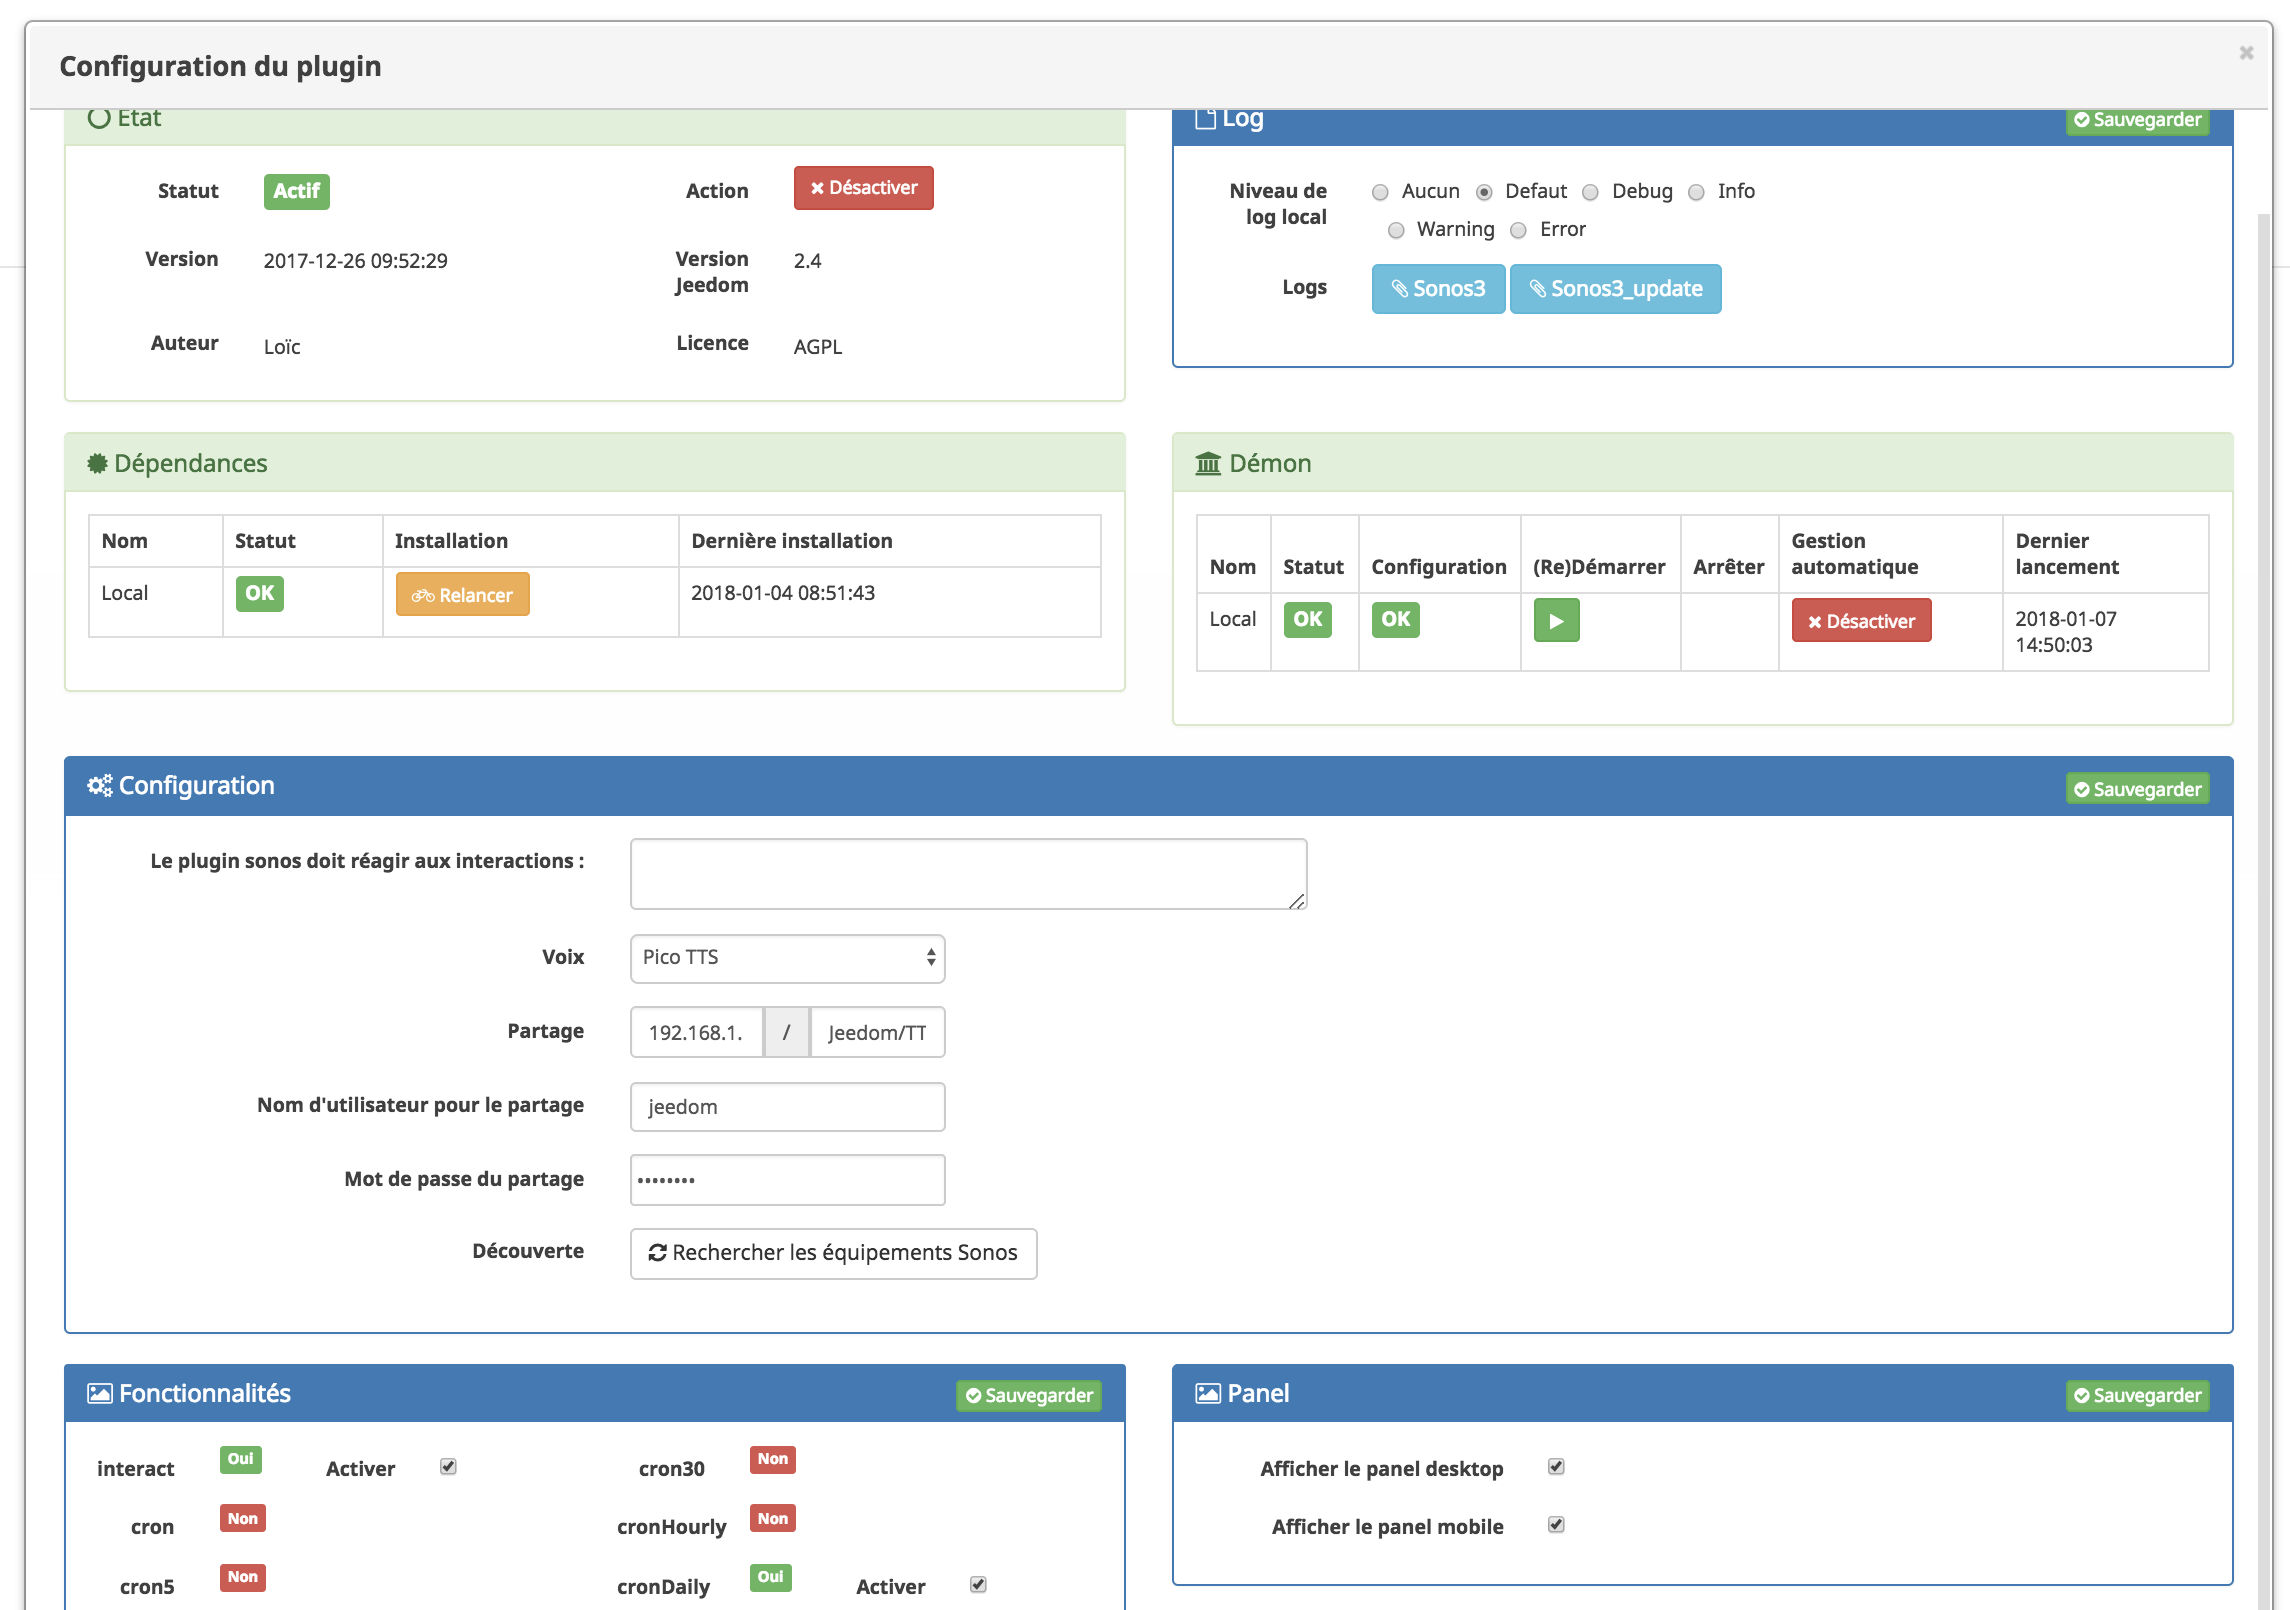Screen dimensions: 2290x1610
Task: Click the Log file icon
Action: tap(1205, 119)
